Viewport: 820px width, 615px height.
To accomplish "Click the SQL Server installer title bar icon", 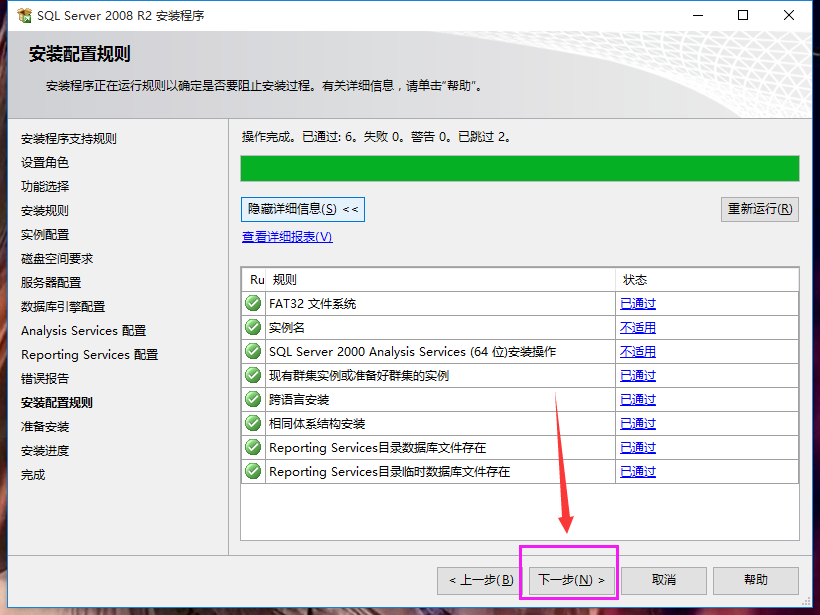I will tap(24, 15).
